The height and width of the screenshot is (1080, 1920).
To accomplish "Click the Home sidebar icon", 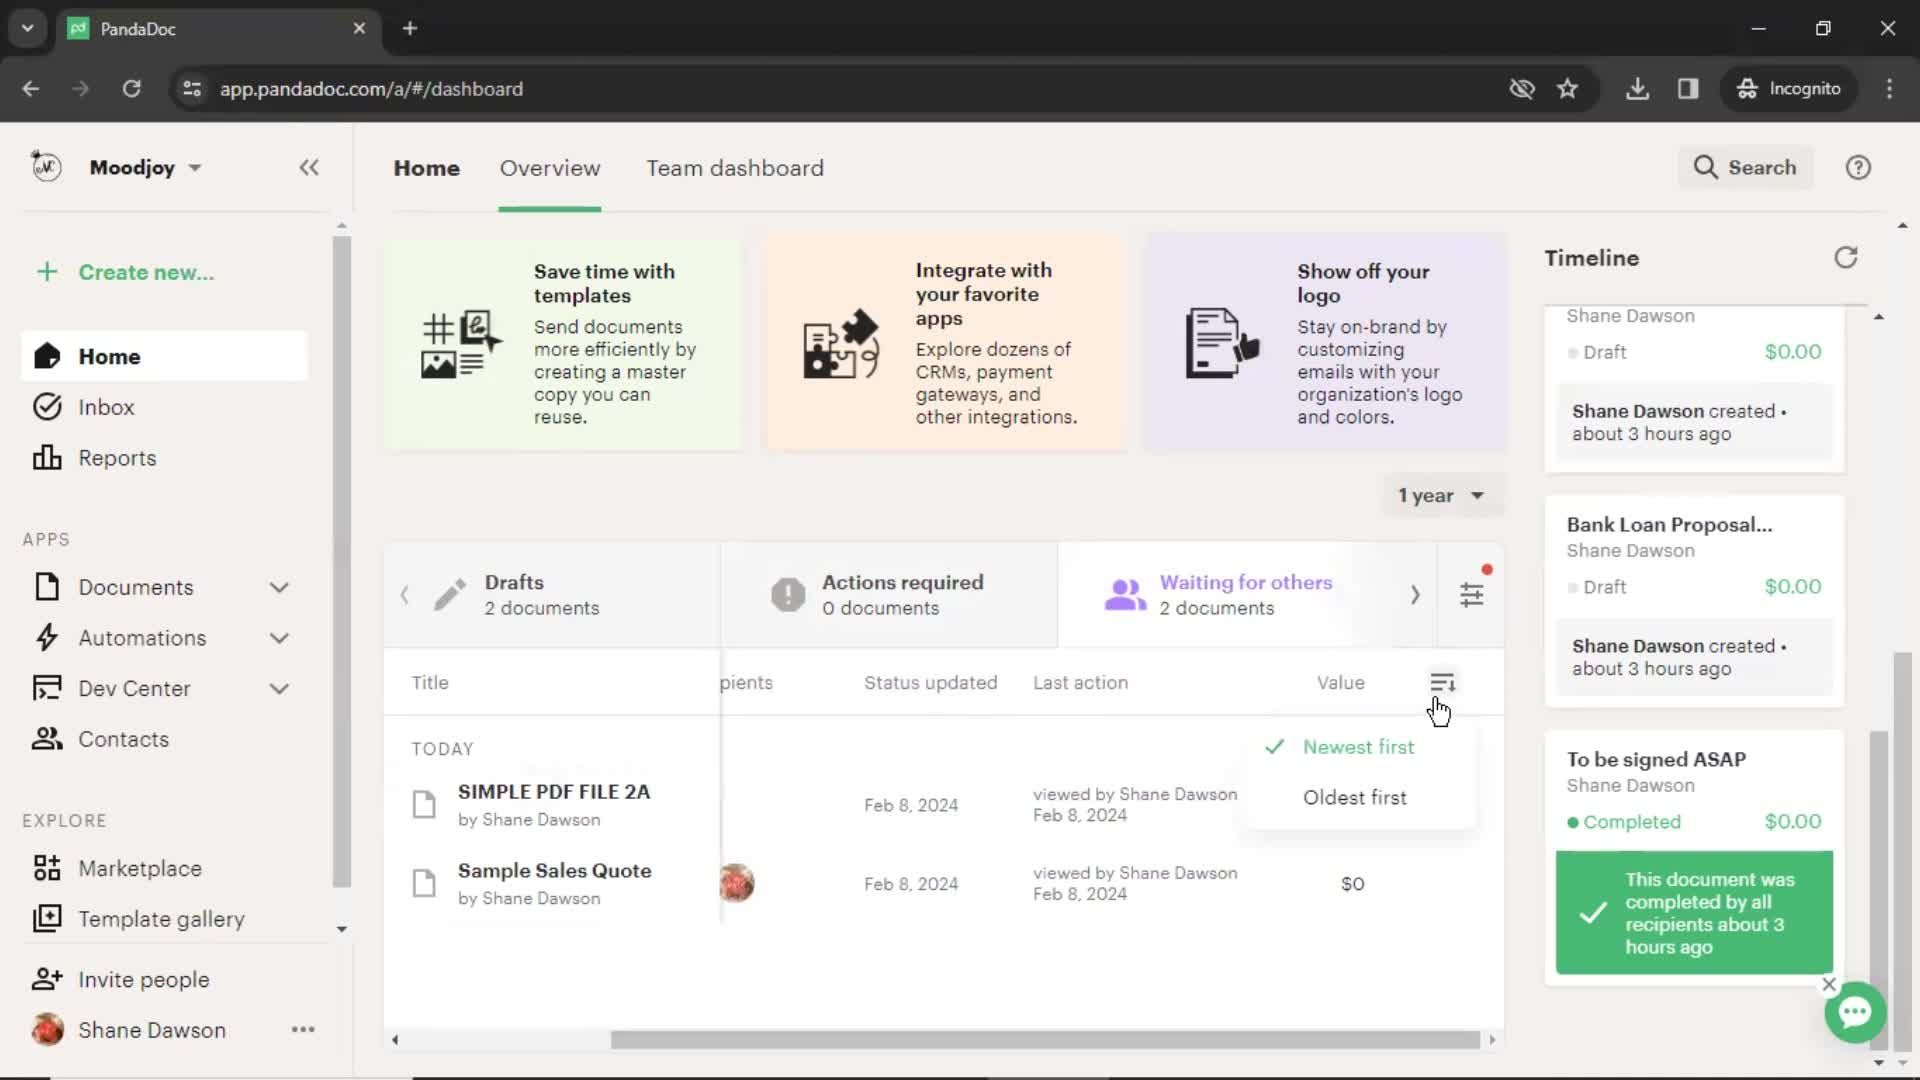I will (x=47, y=357).
